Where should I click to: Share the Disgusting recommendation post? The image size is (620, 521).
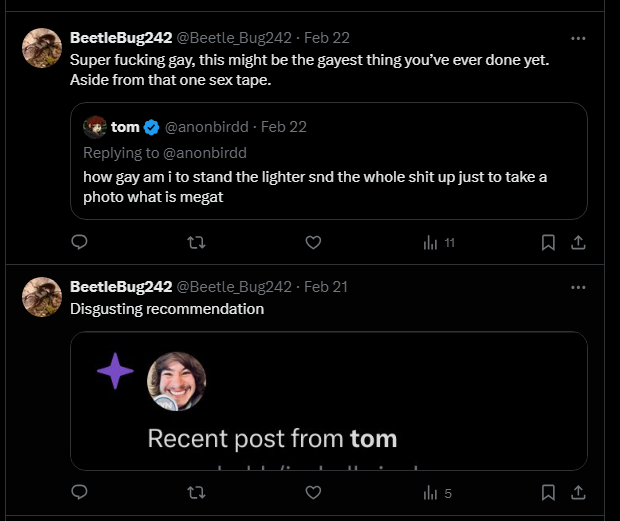tap(578, 492)
